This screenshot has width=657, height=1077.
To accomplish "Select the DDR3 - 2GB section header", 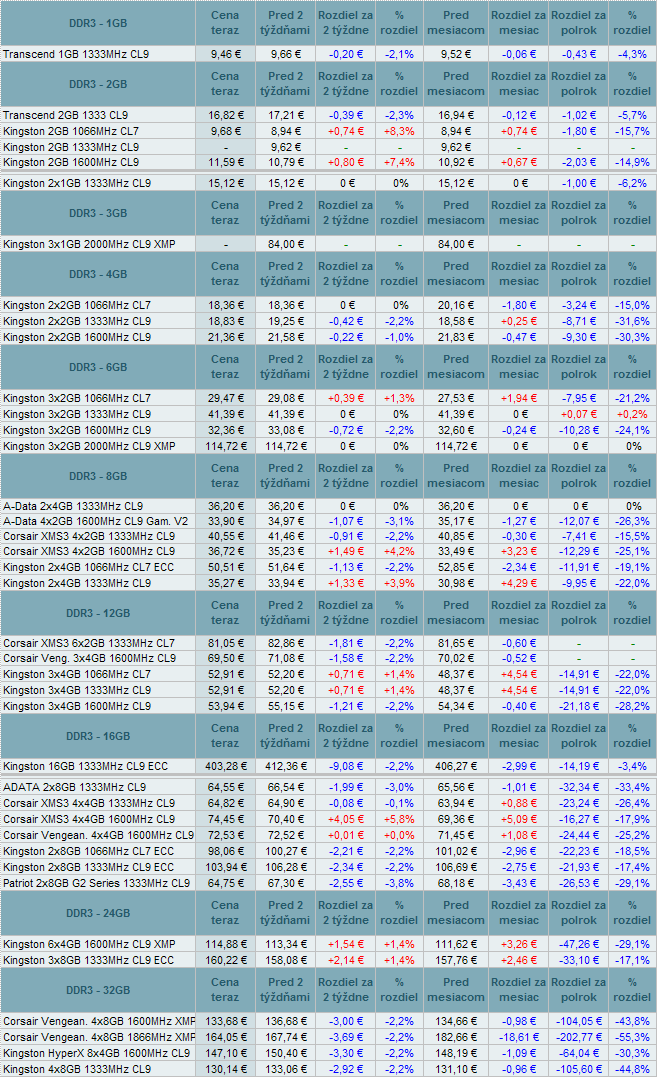I will click(x=98, y=84).
